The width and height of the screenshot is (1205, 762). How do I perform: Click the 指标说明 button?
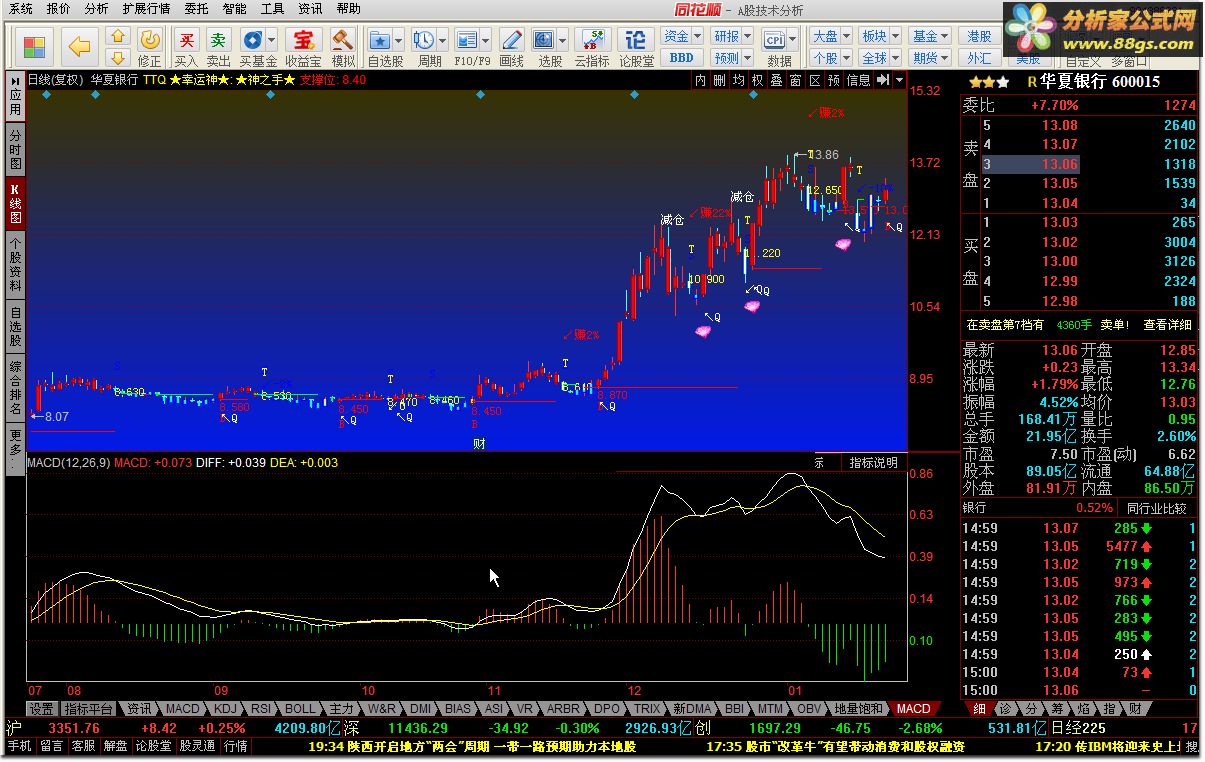(x=873, y=462)
